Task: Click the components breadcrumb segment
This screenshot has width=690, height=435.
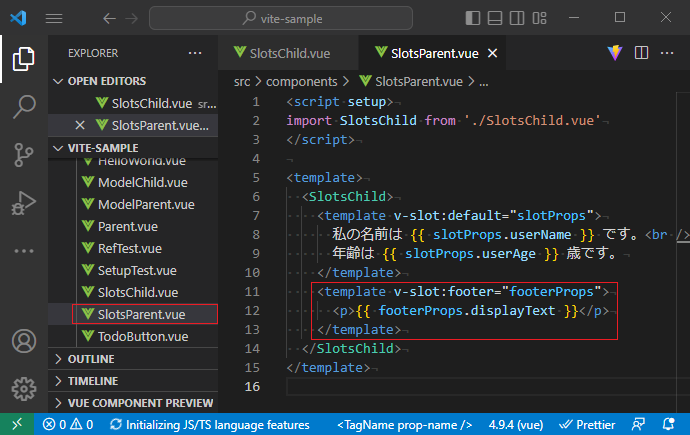Action: pos(301,82)
